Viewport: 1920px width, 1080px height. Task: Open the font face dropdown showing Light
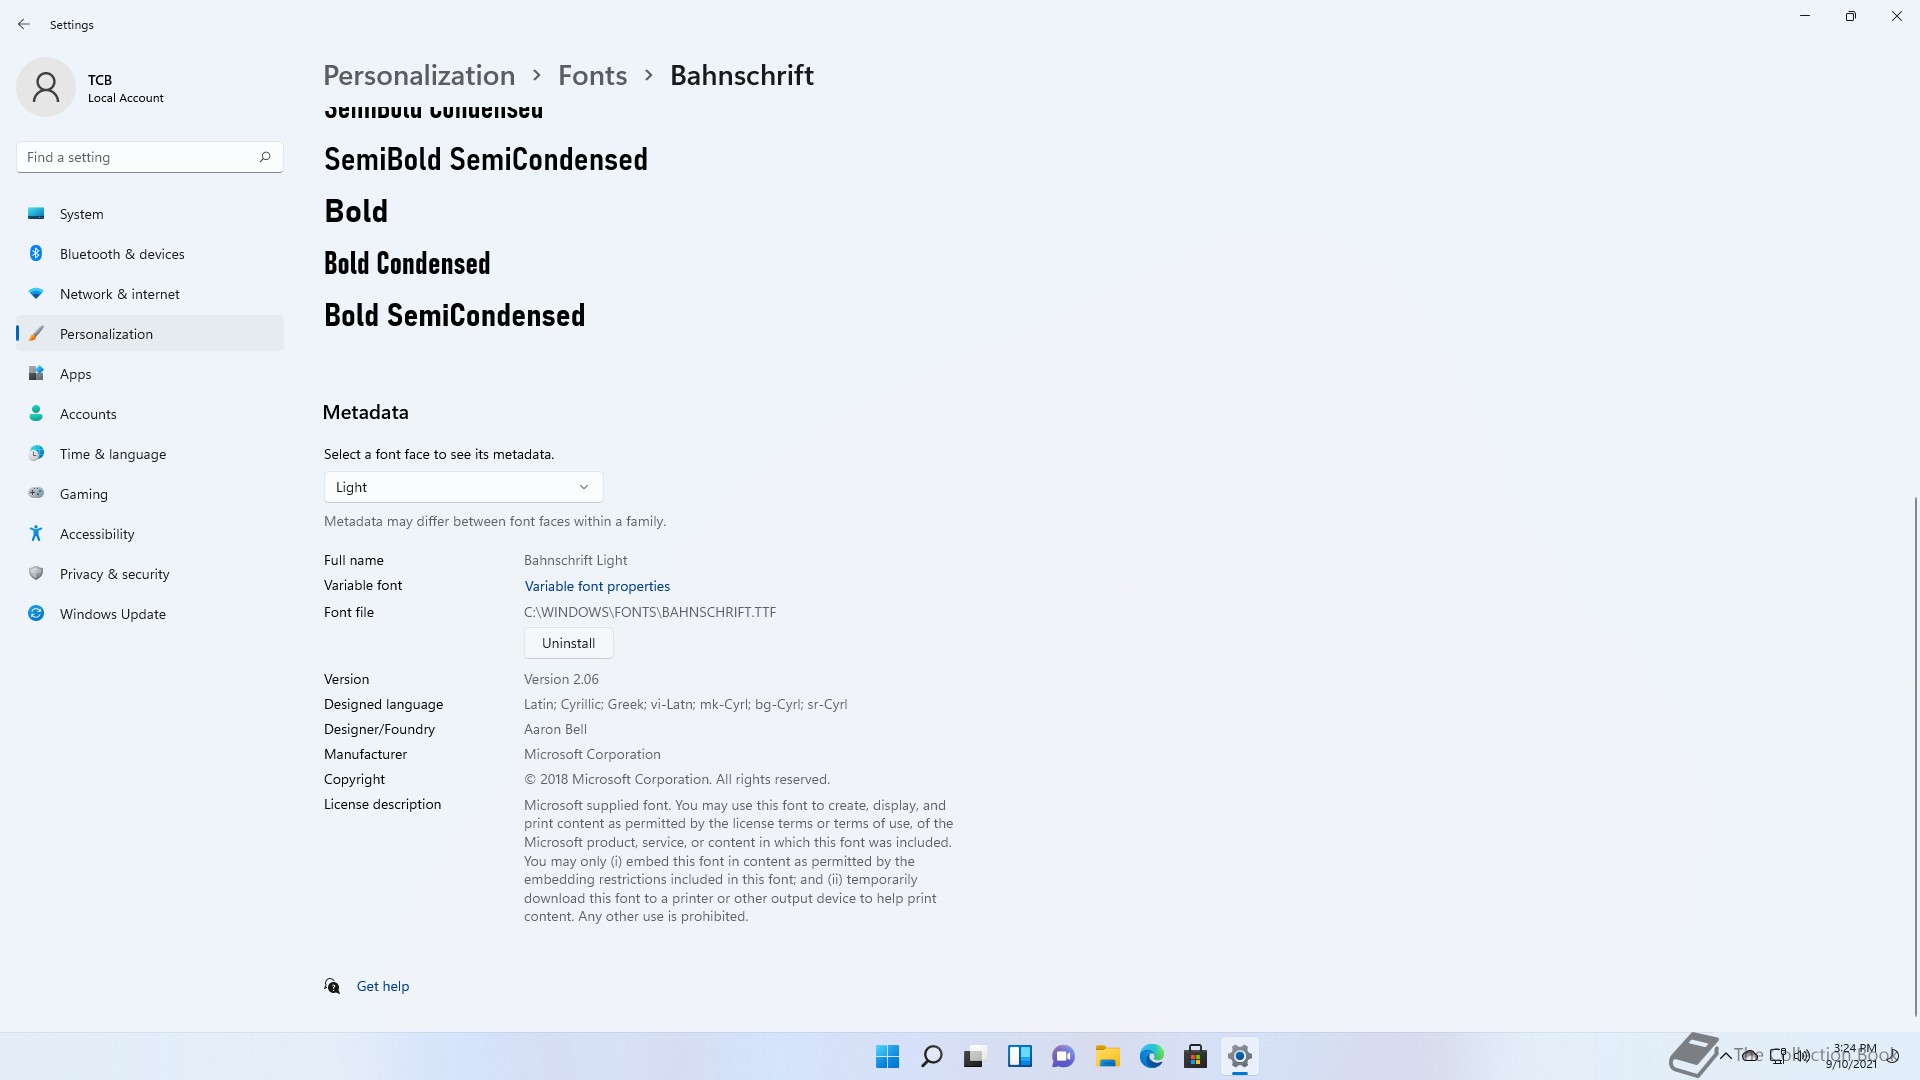464,487
